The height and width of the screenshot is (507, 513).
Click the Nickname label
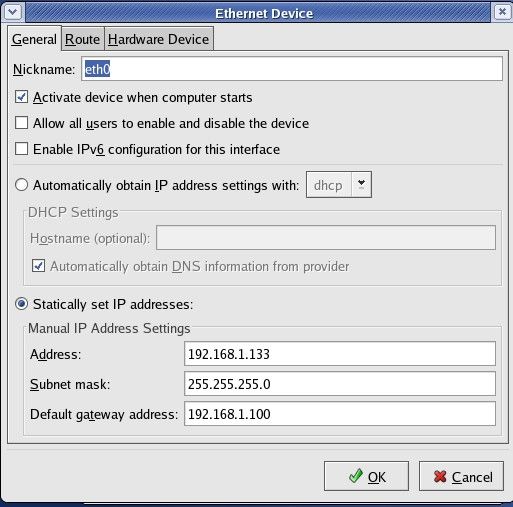point(44,70)
